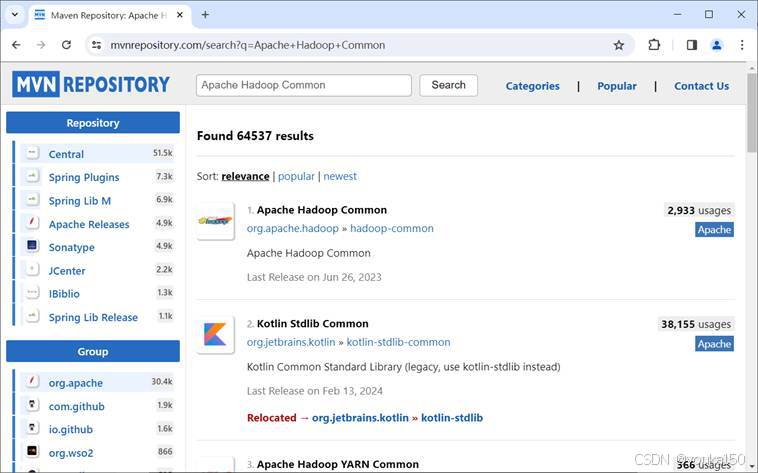Filter by Apache Releases repository
This screenshot has height=473, width=758.
coord(89,224)
